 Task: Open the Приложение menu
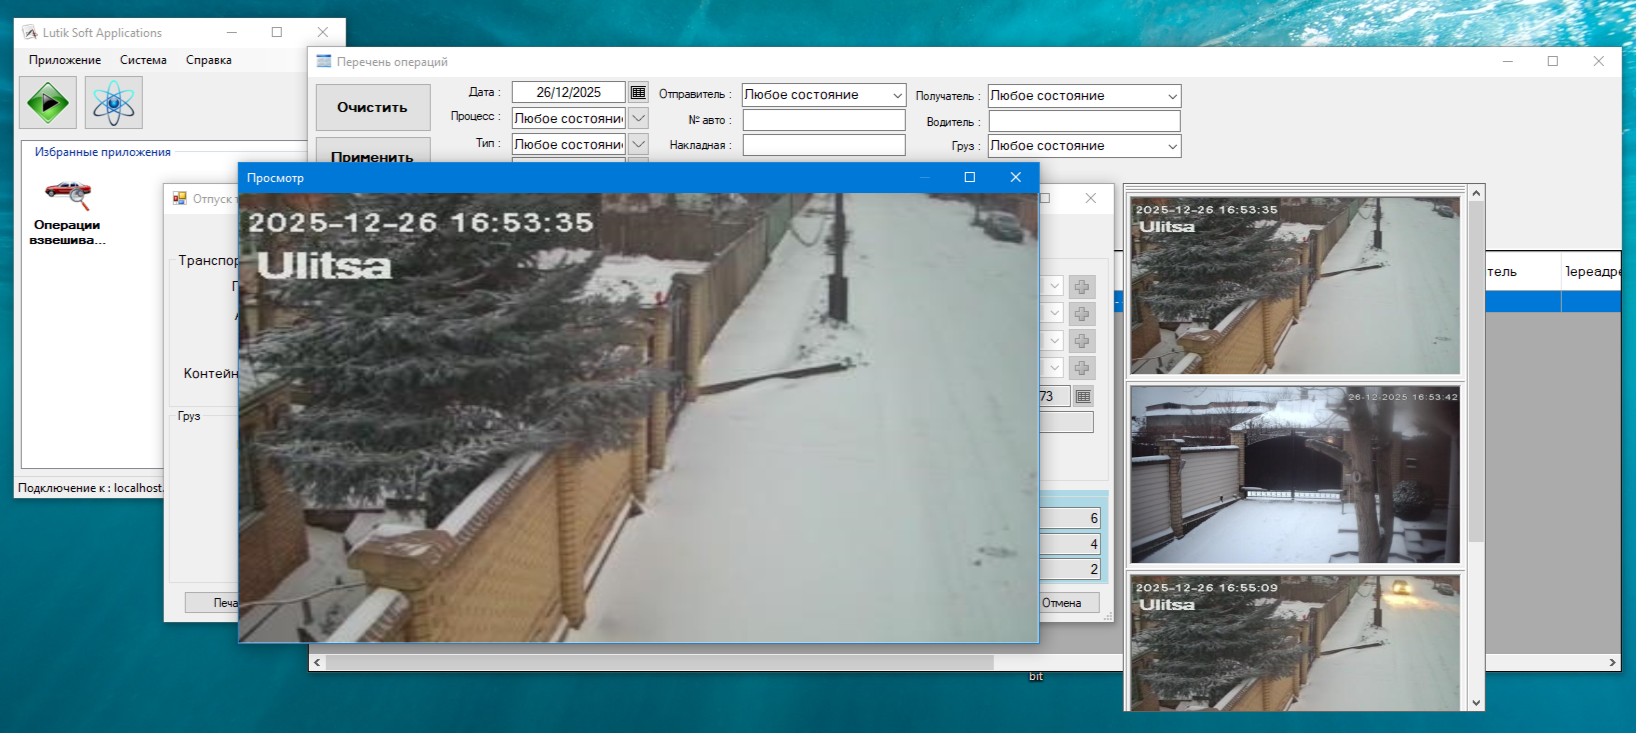click(65, 60)
